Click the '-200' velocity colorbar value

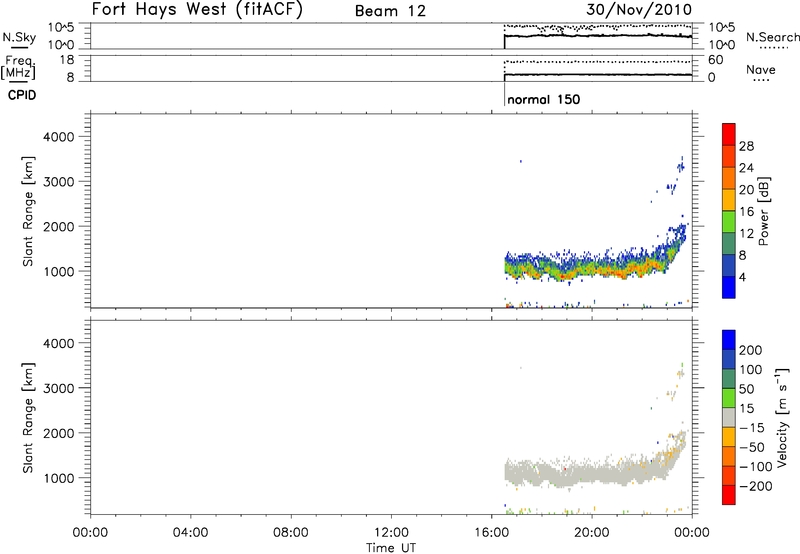click(x=756, y=486)
